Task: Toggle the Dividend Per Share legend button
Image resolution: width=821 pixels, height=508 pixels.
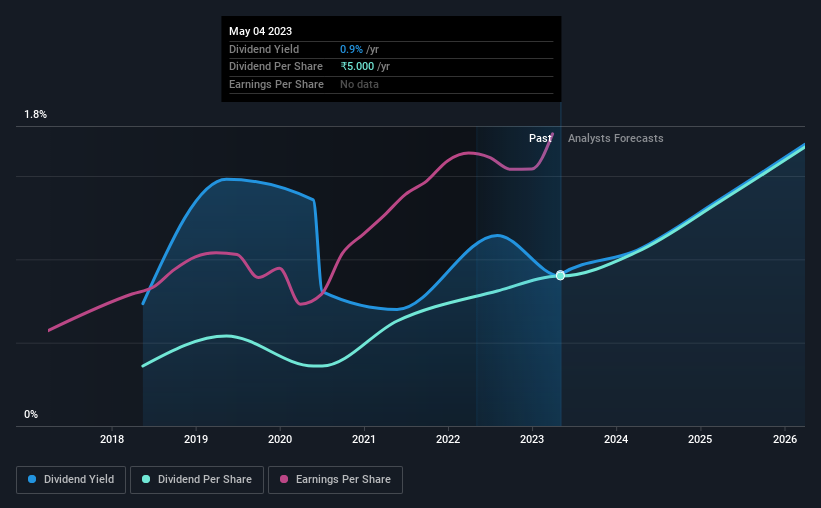Action: 197,480
